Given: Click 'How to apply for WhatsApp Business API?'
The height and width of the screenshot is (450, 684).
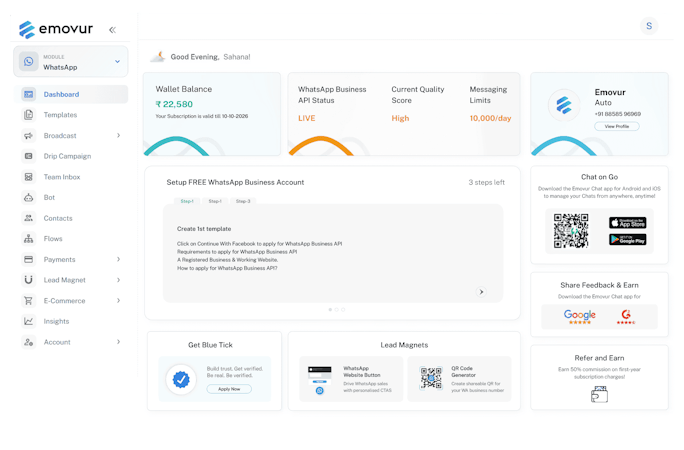Looking at the screenshot, I should tap(227, 268).
